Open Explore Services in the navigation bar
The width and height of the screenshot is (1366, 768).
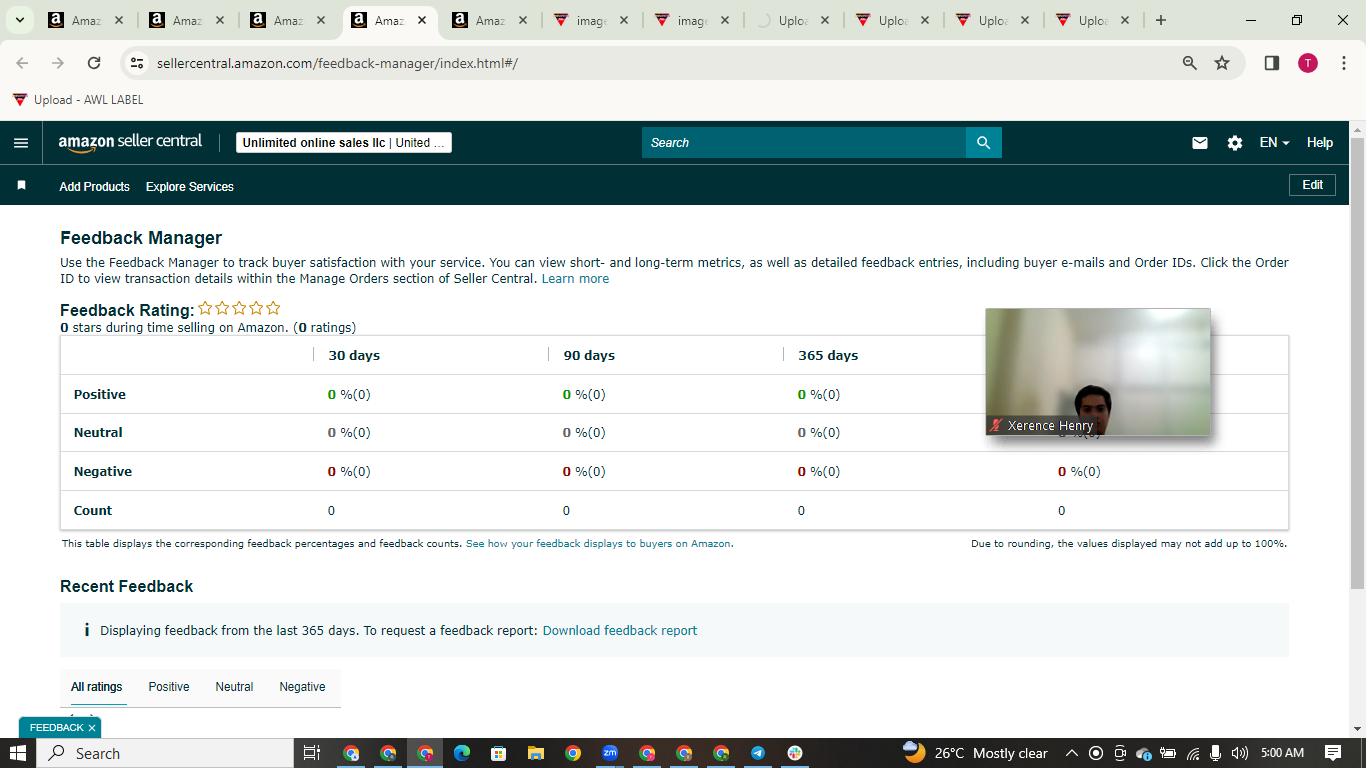point(190,187)
